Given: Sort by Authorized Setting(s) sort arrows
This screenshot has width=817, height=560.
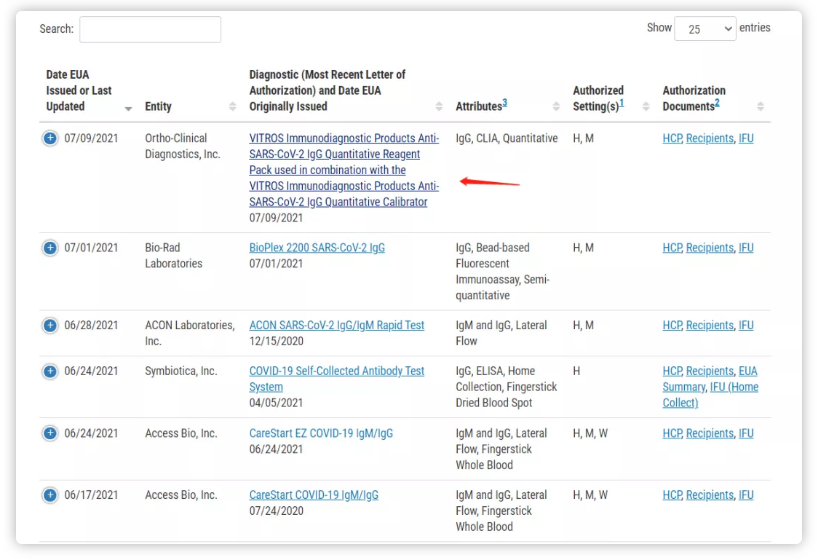Looking at the screenshot, I should click(x=646, y=106).
